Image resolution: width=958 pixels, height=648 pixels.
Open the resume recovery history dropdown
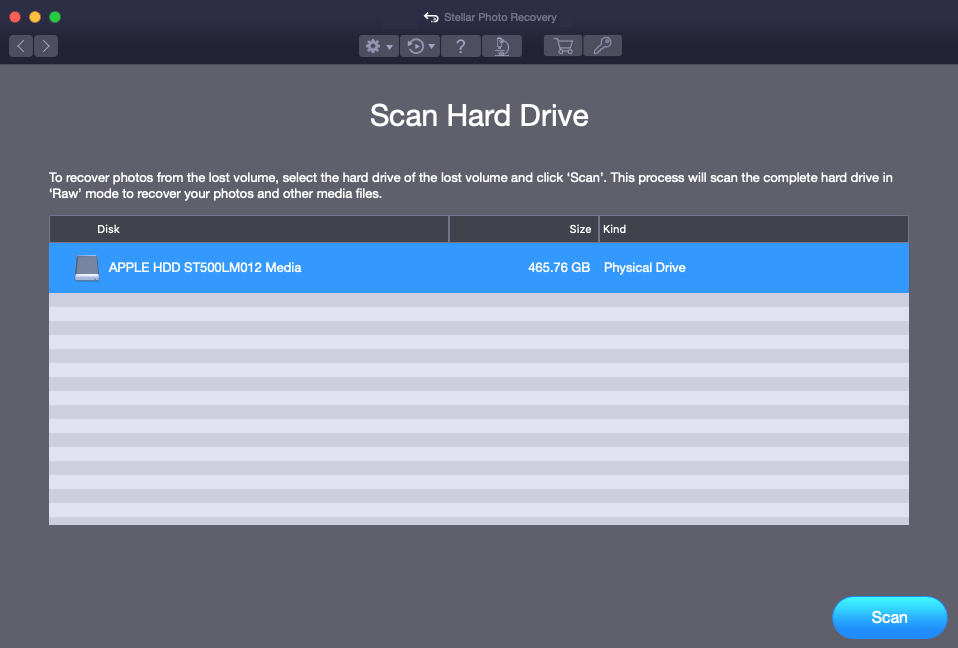(420, 46)
